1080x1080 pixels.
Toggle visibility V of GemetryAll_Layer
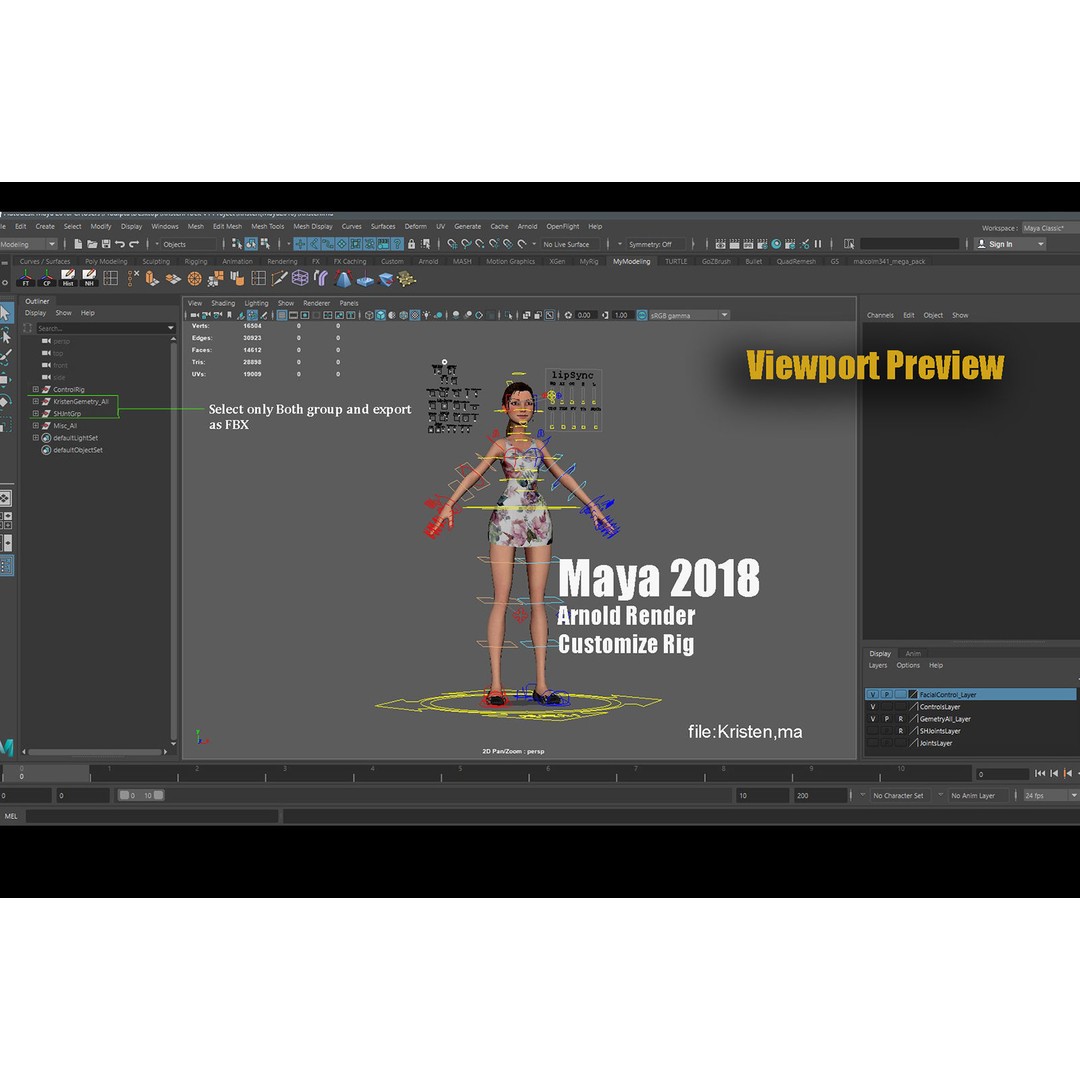coord(873,719)
